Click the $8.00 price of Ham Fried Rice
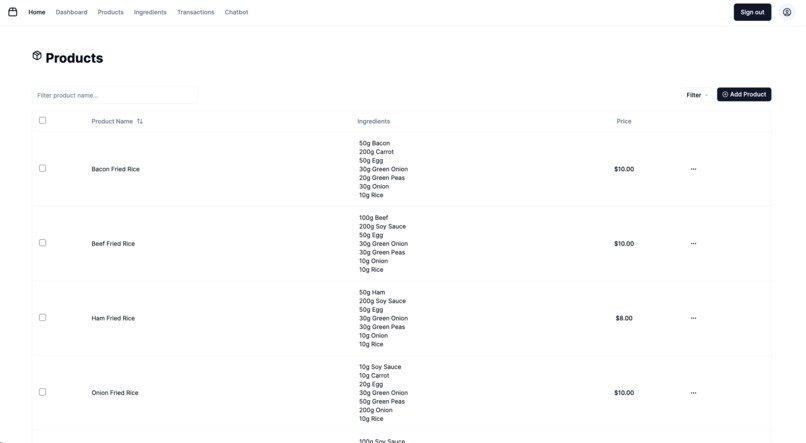 (x=624, y=318)
